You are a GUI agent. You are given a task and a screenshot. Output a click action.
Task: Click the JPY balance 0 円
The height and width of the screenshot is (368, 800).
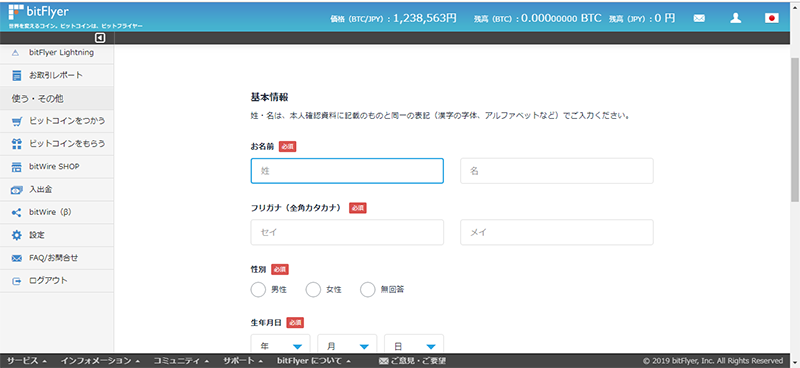665,18
